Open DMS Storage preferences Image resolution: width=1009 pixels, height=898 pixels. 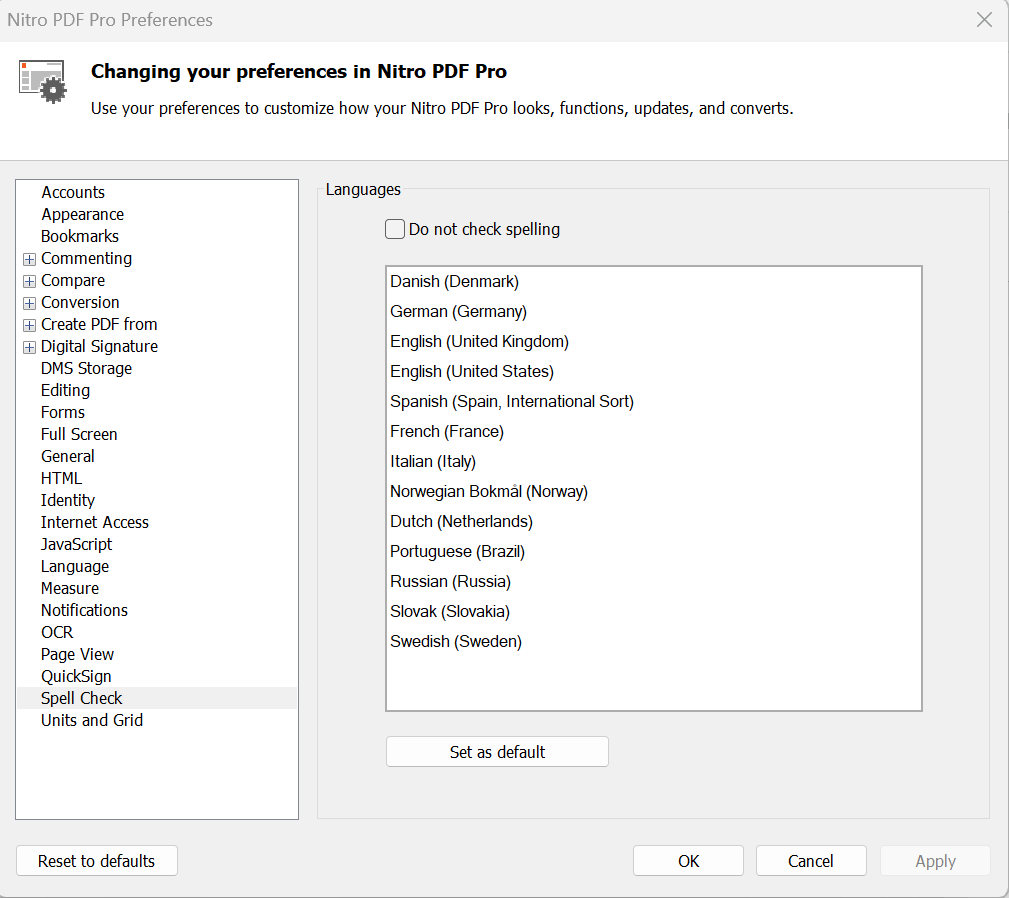click(x=86, y=368)
